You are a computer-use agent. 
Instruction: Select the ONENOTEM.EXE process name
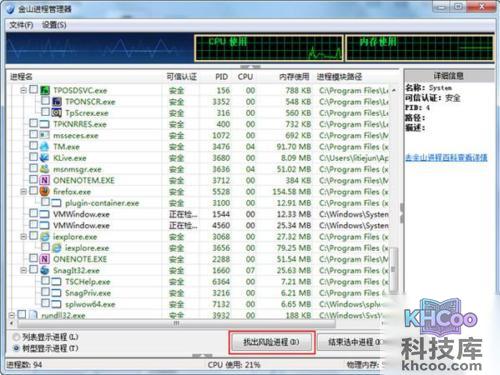pyautogui.click(x=84, y=180)
